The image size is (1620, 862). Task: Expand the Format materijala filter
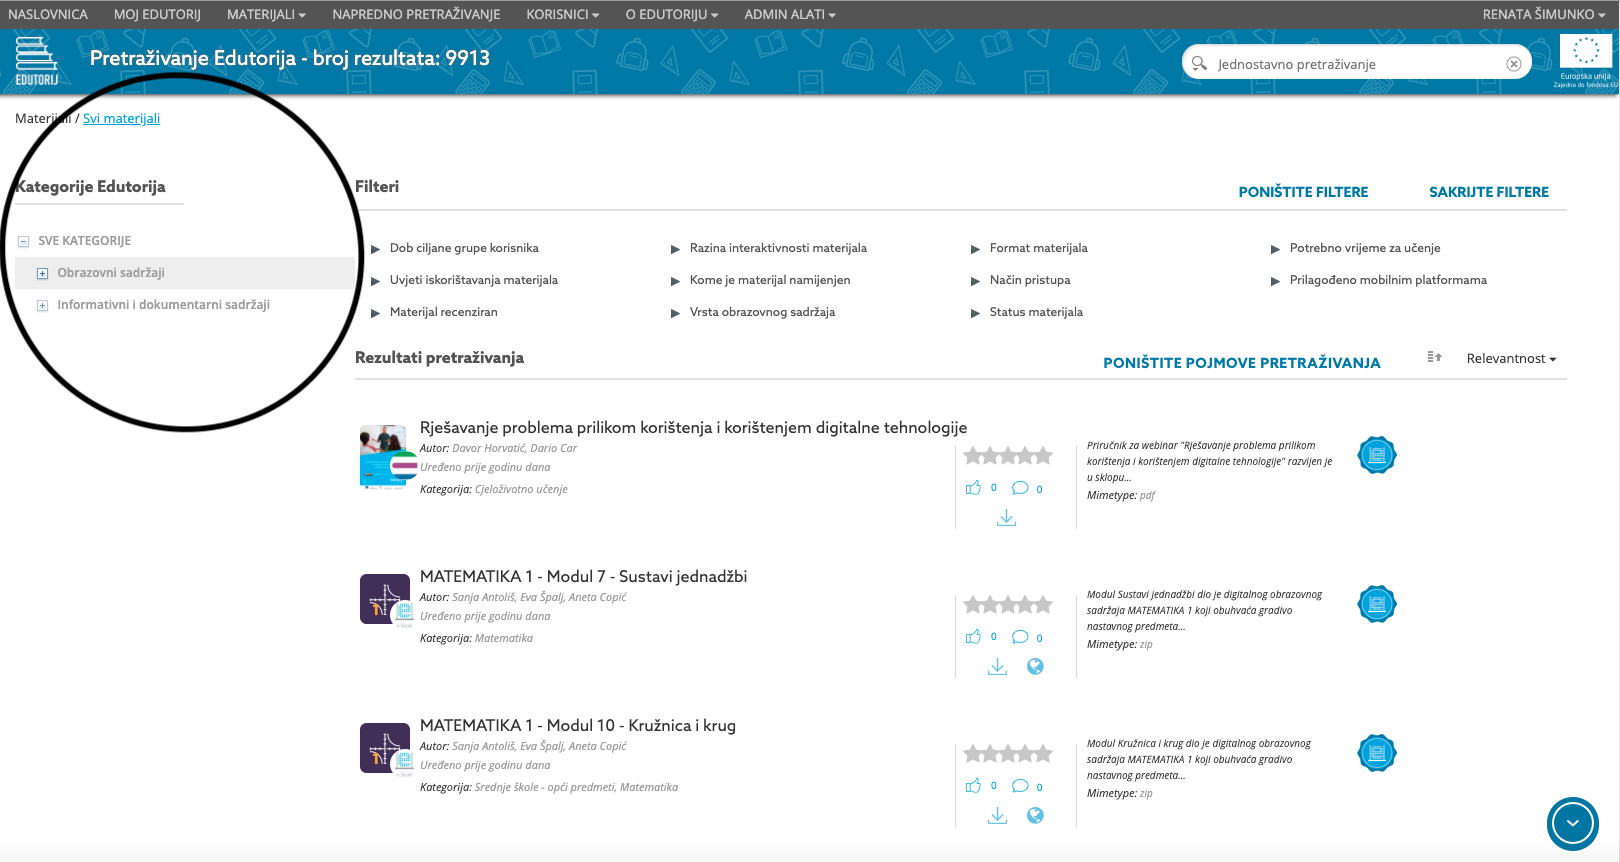(1038, 248)
